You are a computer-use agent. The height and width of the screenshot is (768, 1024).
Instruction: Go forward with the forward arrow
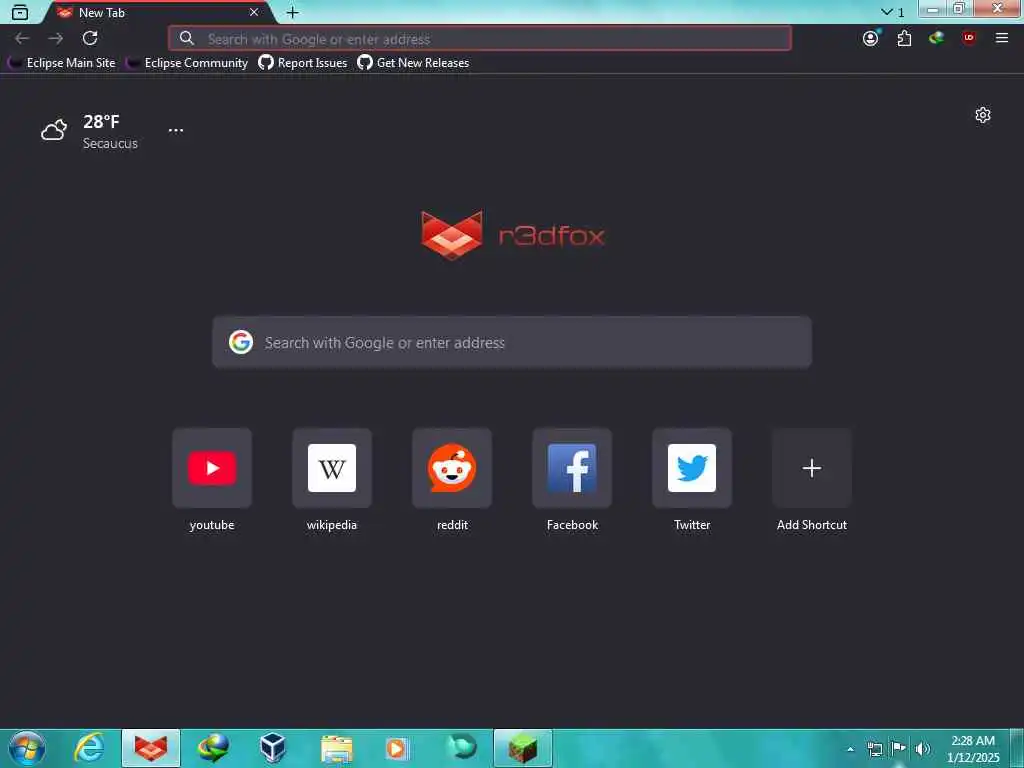(x=56, y=39)
